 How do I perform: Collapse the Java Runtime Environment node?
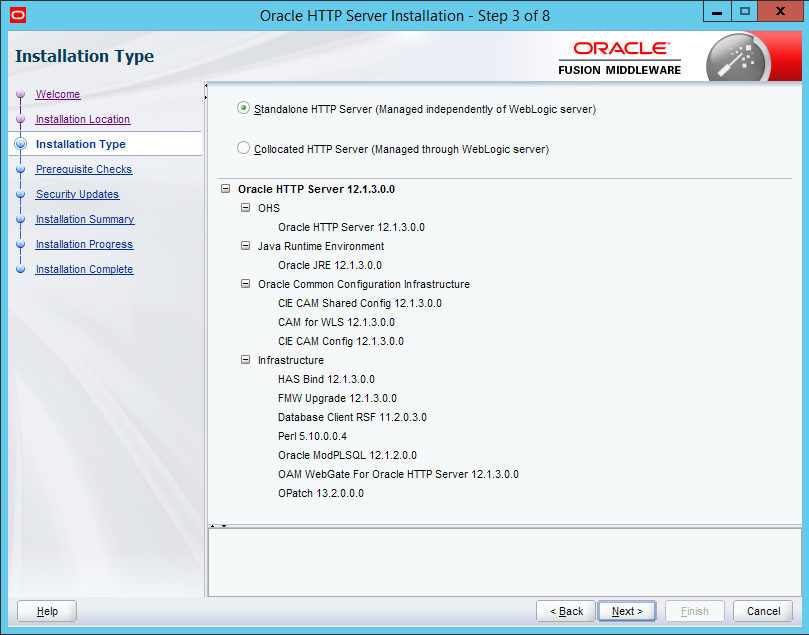(x=246, y=246)
